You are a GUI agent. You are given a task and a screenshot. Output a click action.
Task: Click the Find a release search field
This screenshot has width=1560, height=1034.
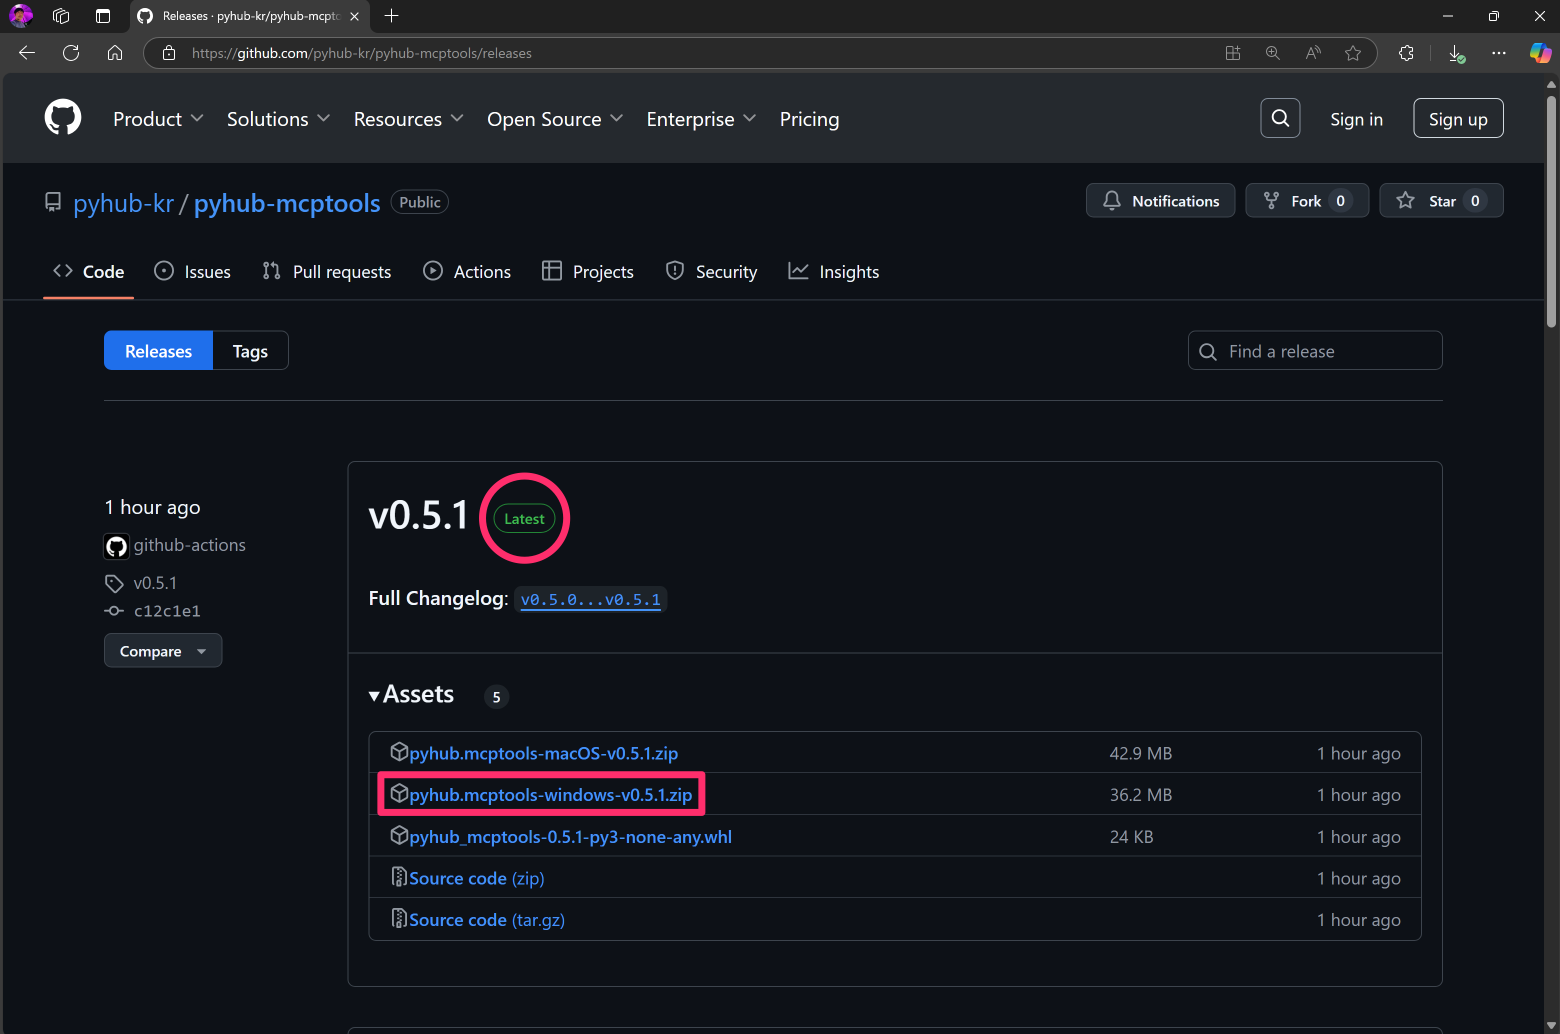click(x=1315, y=351)
